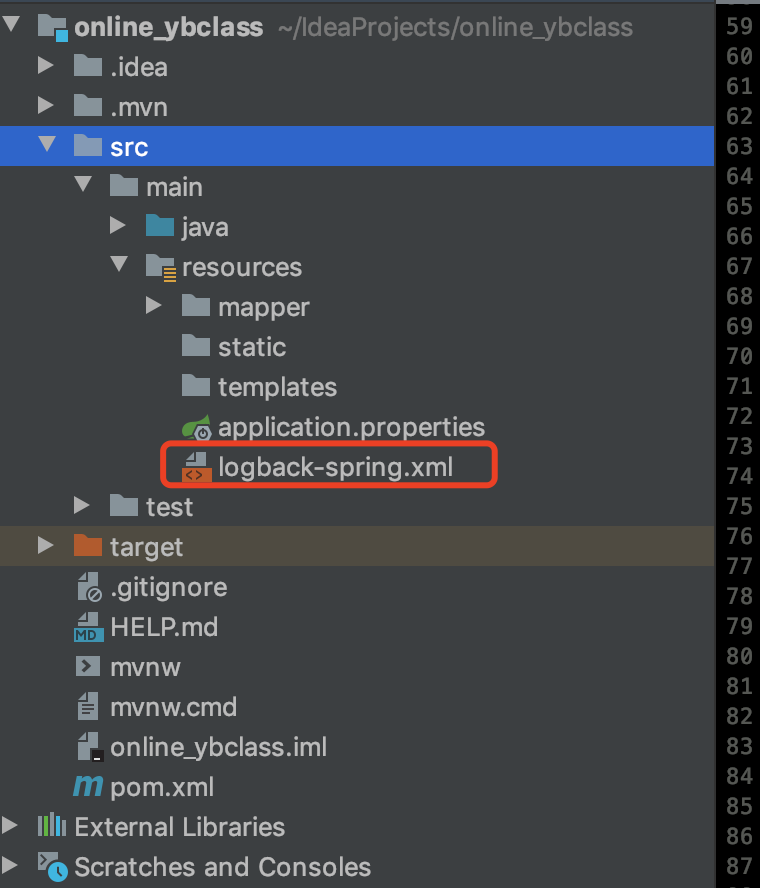Click the file icon beside mvnw.cmd
Viewport: 760px width, 888px height.
(89, 706)
